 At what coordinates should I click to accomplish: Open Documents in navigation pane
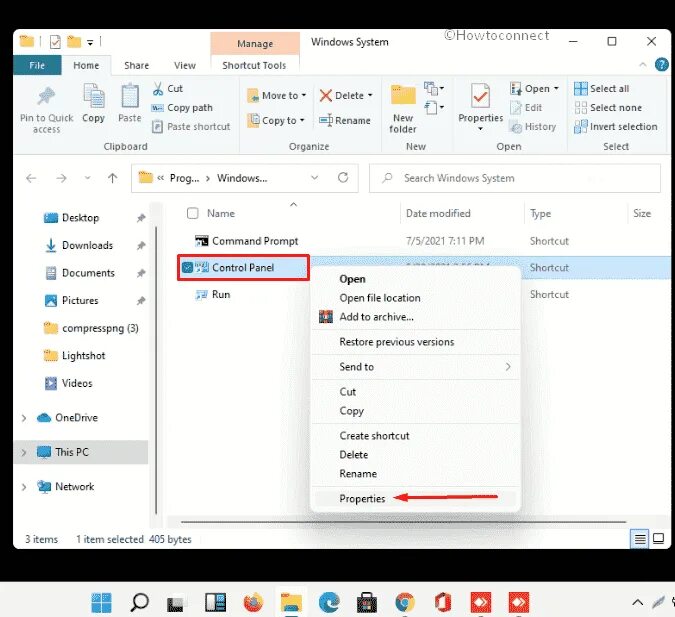(88, 273)
